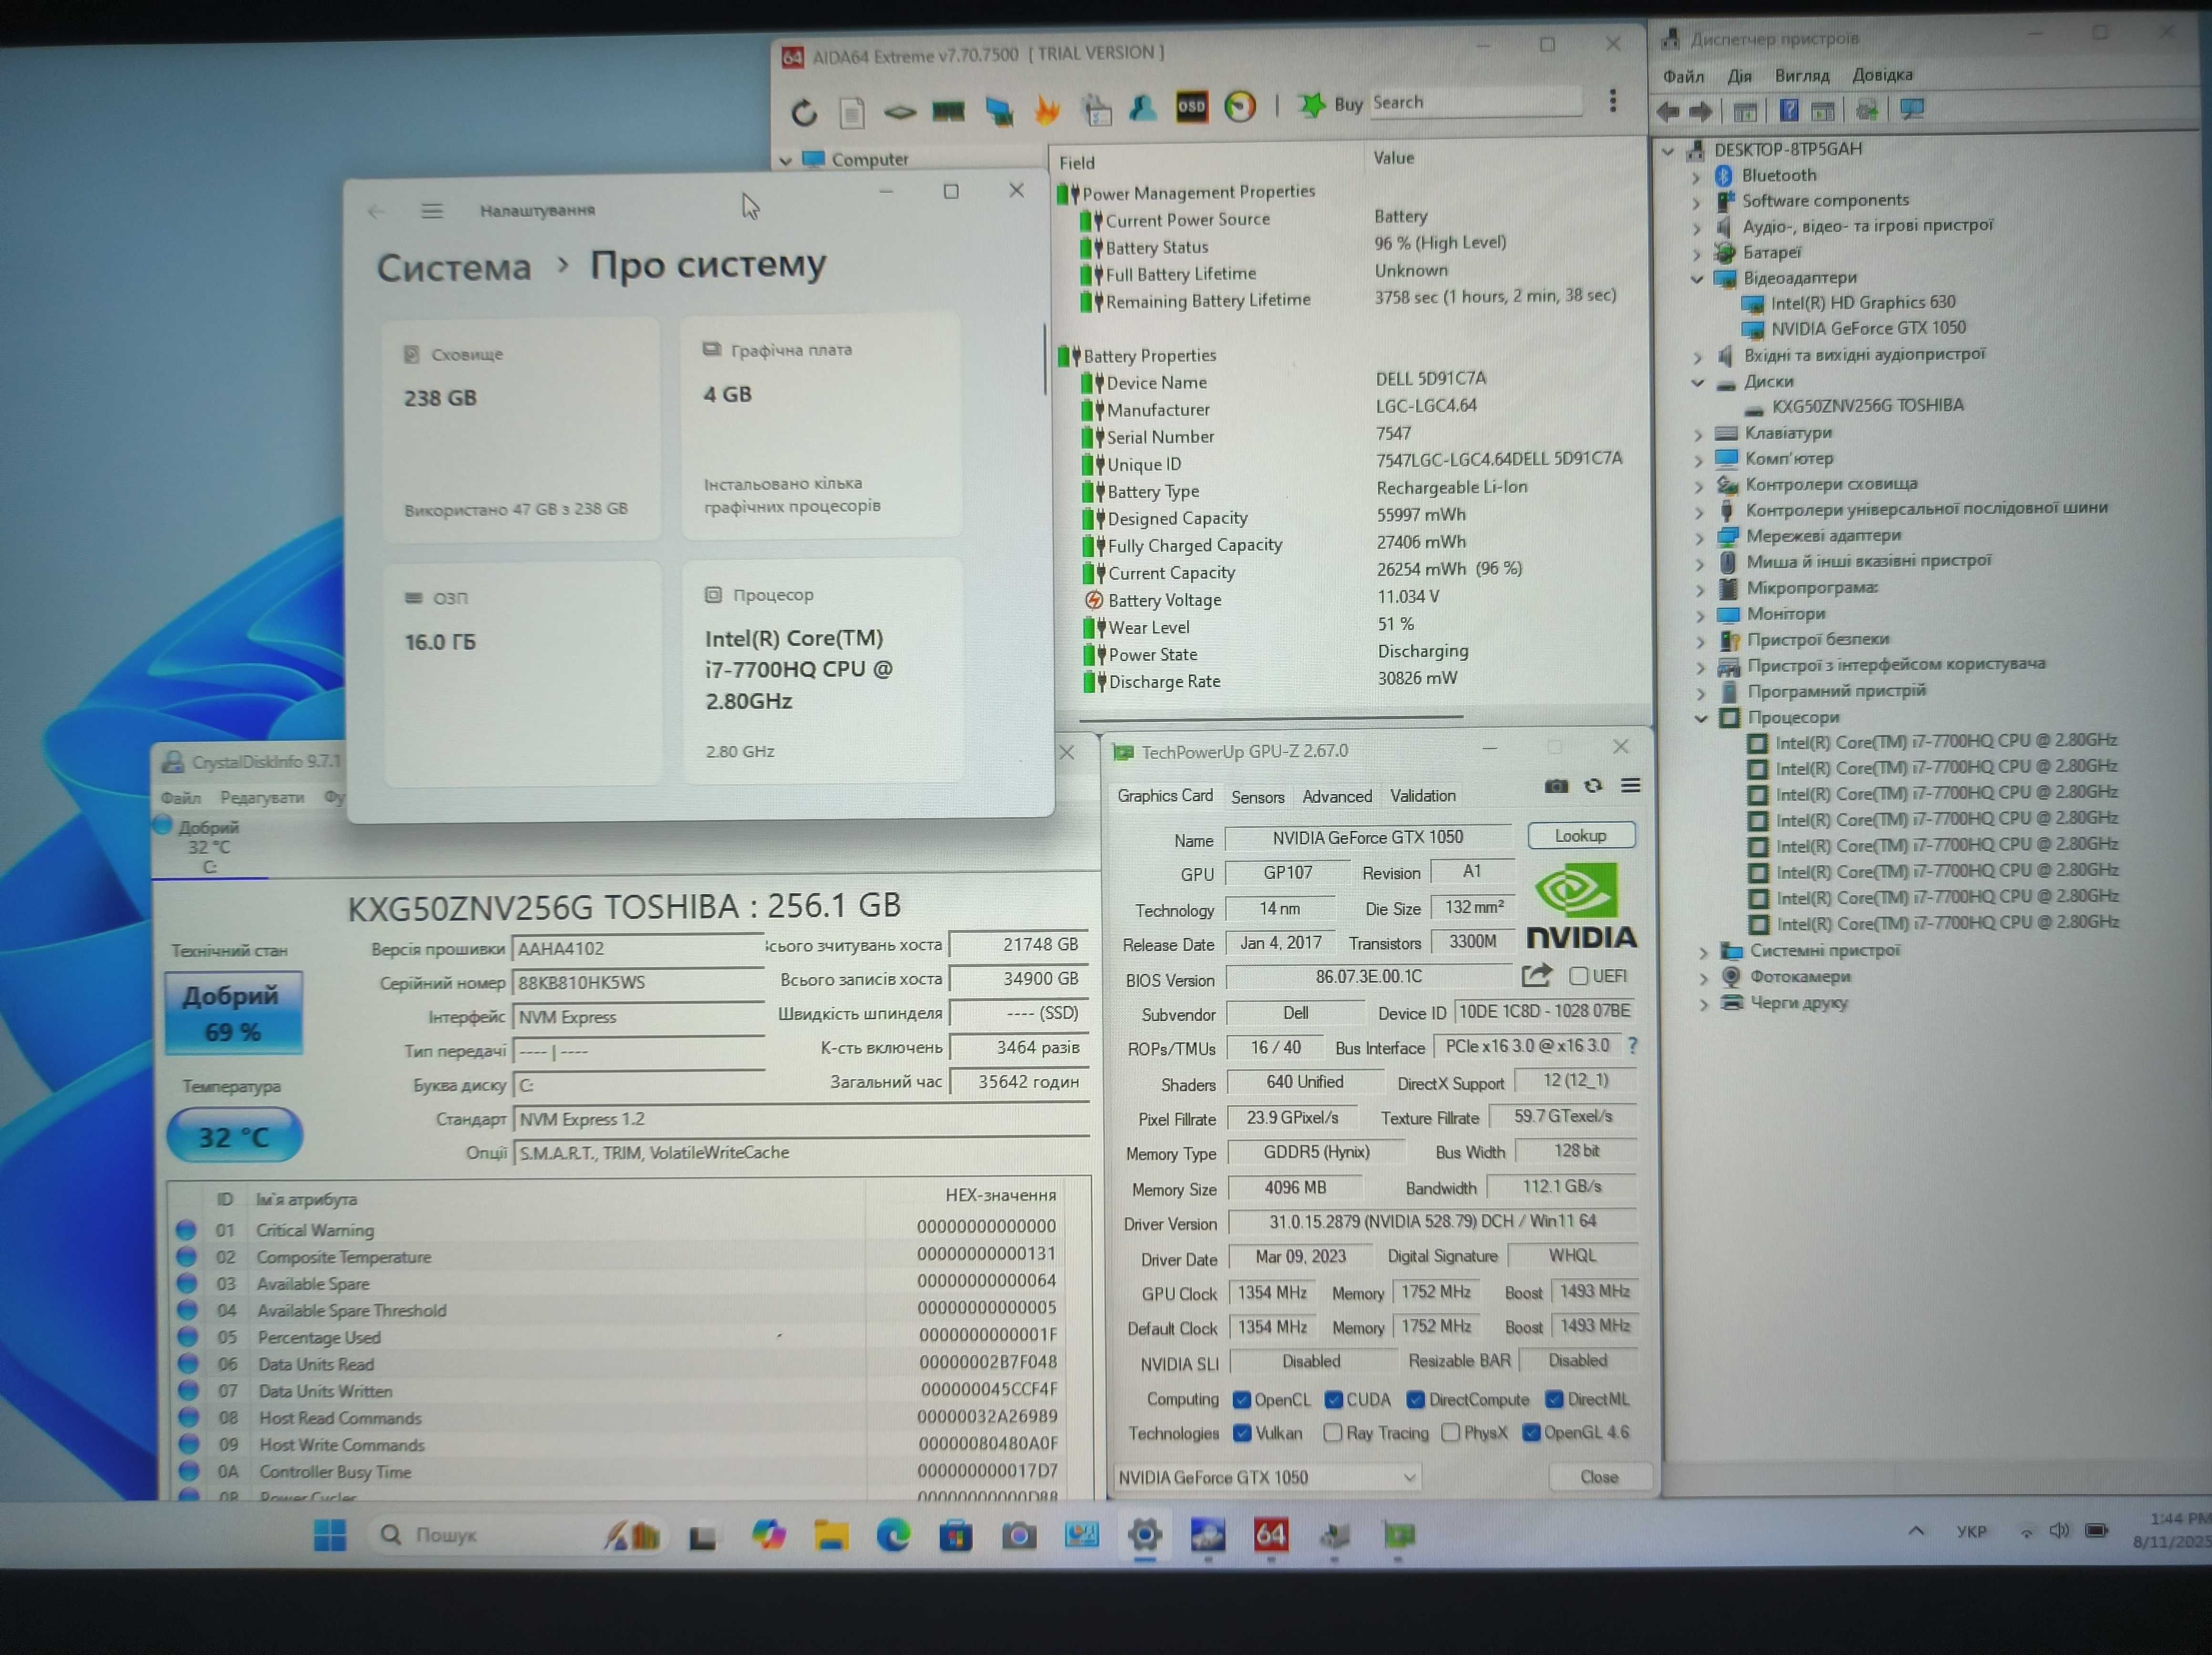Switch to GPU-Z Validation tab
Image resolution: width=2212 pixels, height=1655 pixels.
tap(1422, 796)
